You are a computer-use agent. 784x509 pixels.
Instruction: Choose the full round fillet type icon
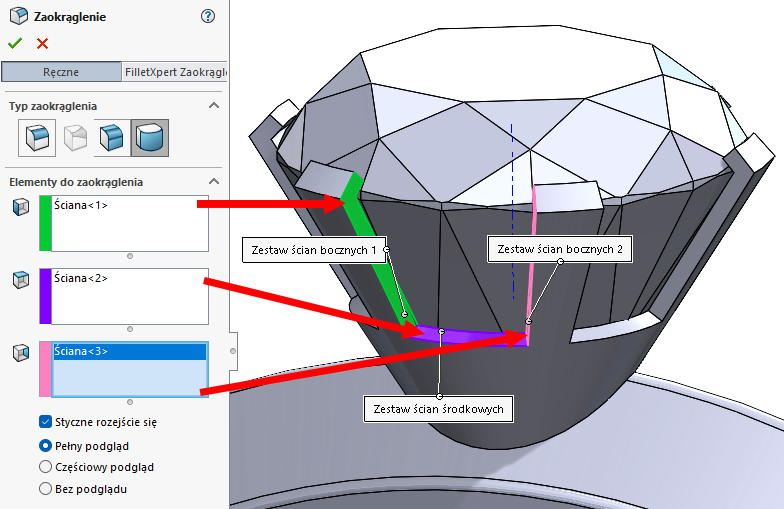(x=150, y=137)
